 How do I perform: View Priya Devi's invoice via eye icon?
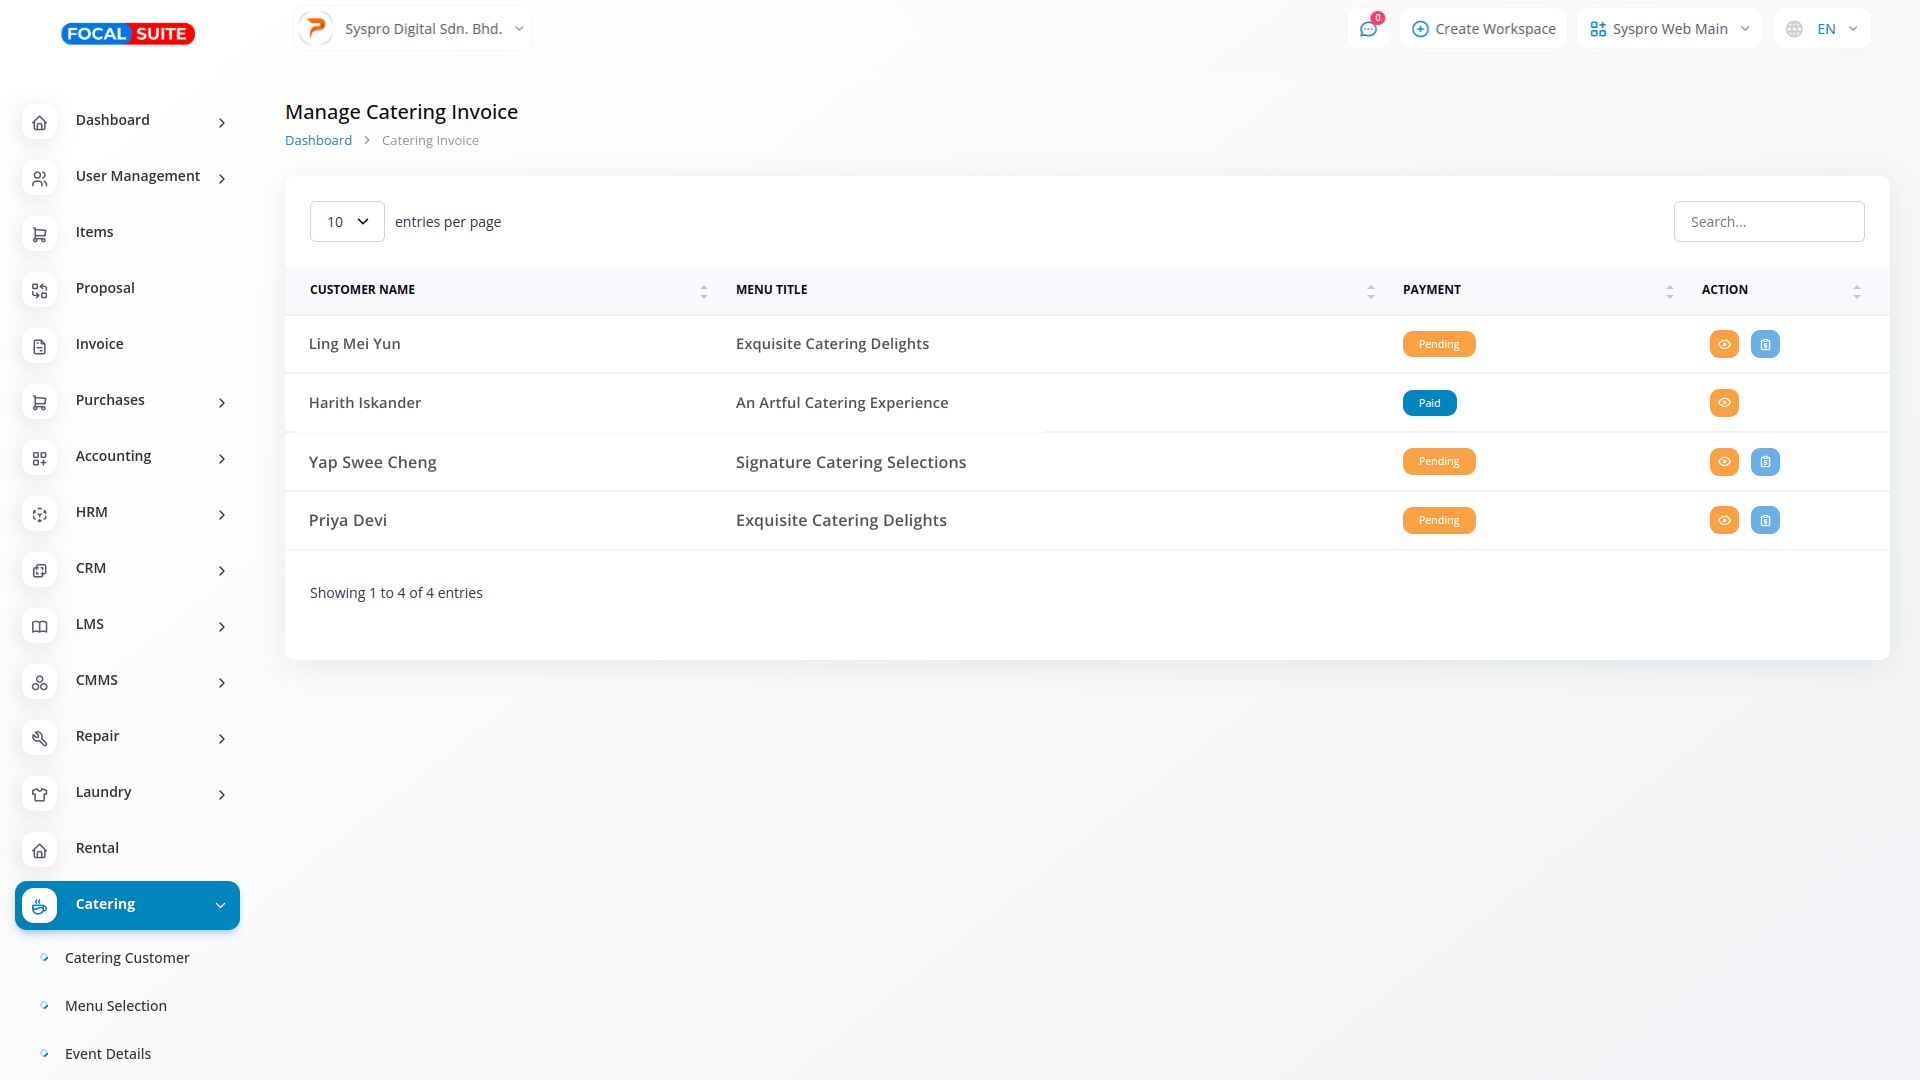1724,520
